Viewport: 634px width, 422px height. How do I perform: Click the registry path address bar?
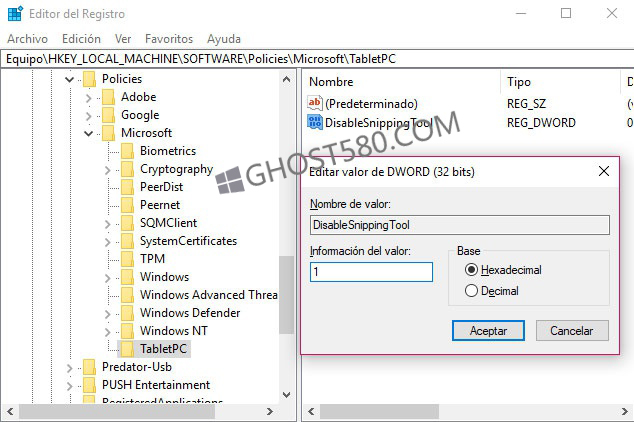coord(317,59)
